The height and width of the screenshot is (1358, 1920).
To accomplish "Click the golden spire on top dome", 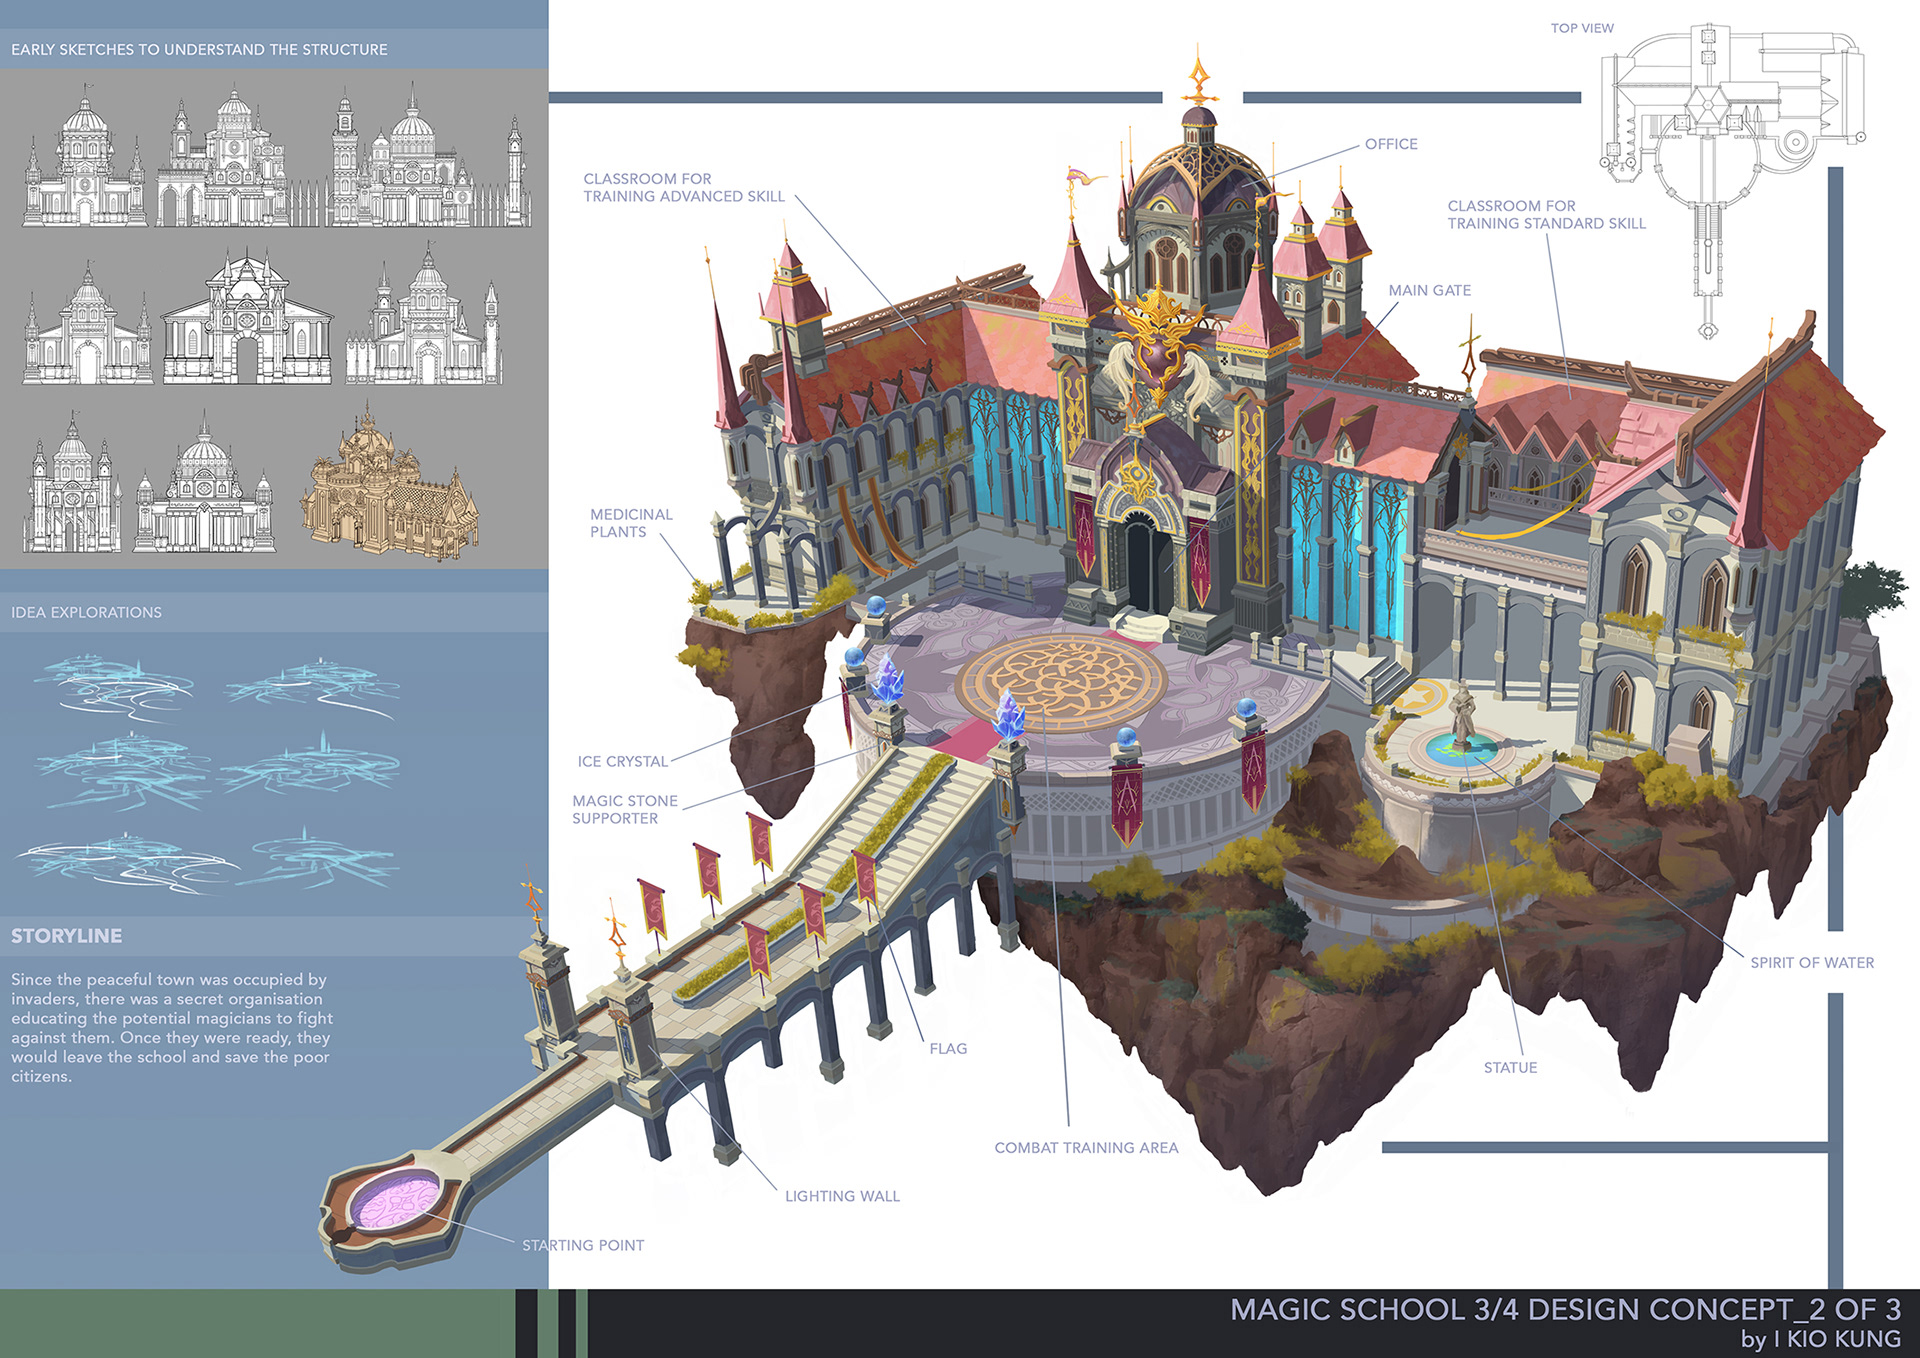I will pos(1199,78).
